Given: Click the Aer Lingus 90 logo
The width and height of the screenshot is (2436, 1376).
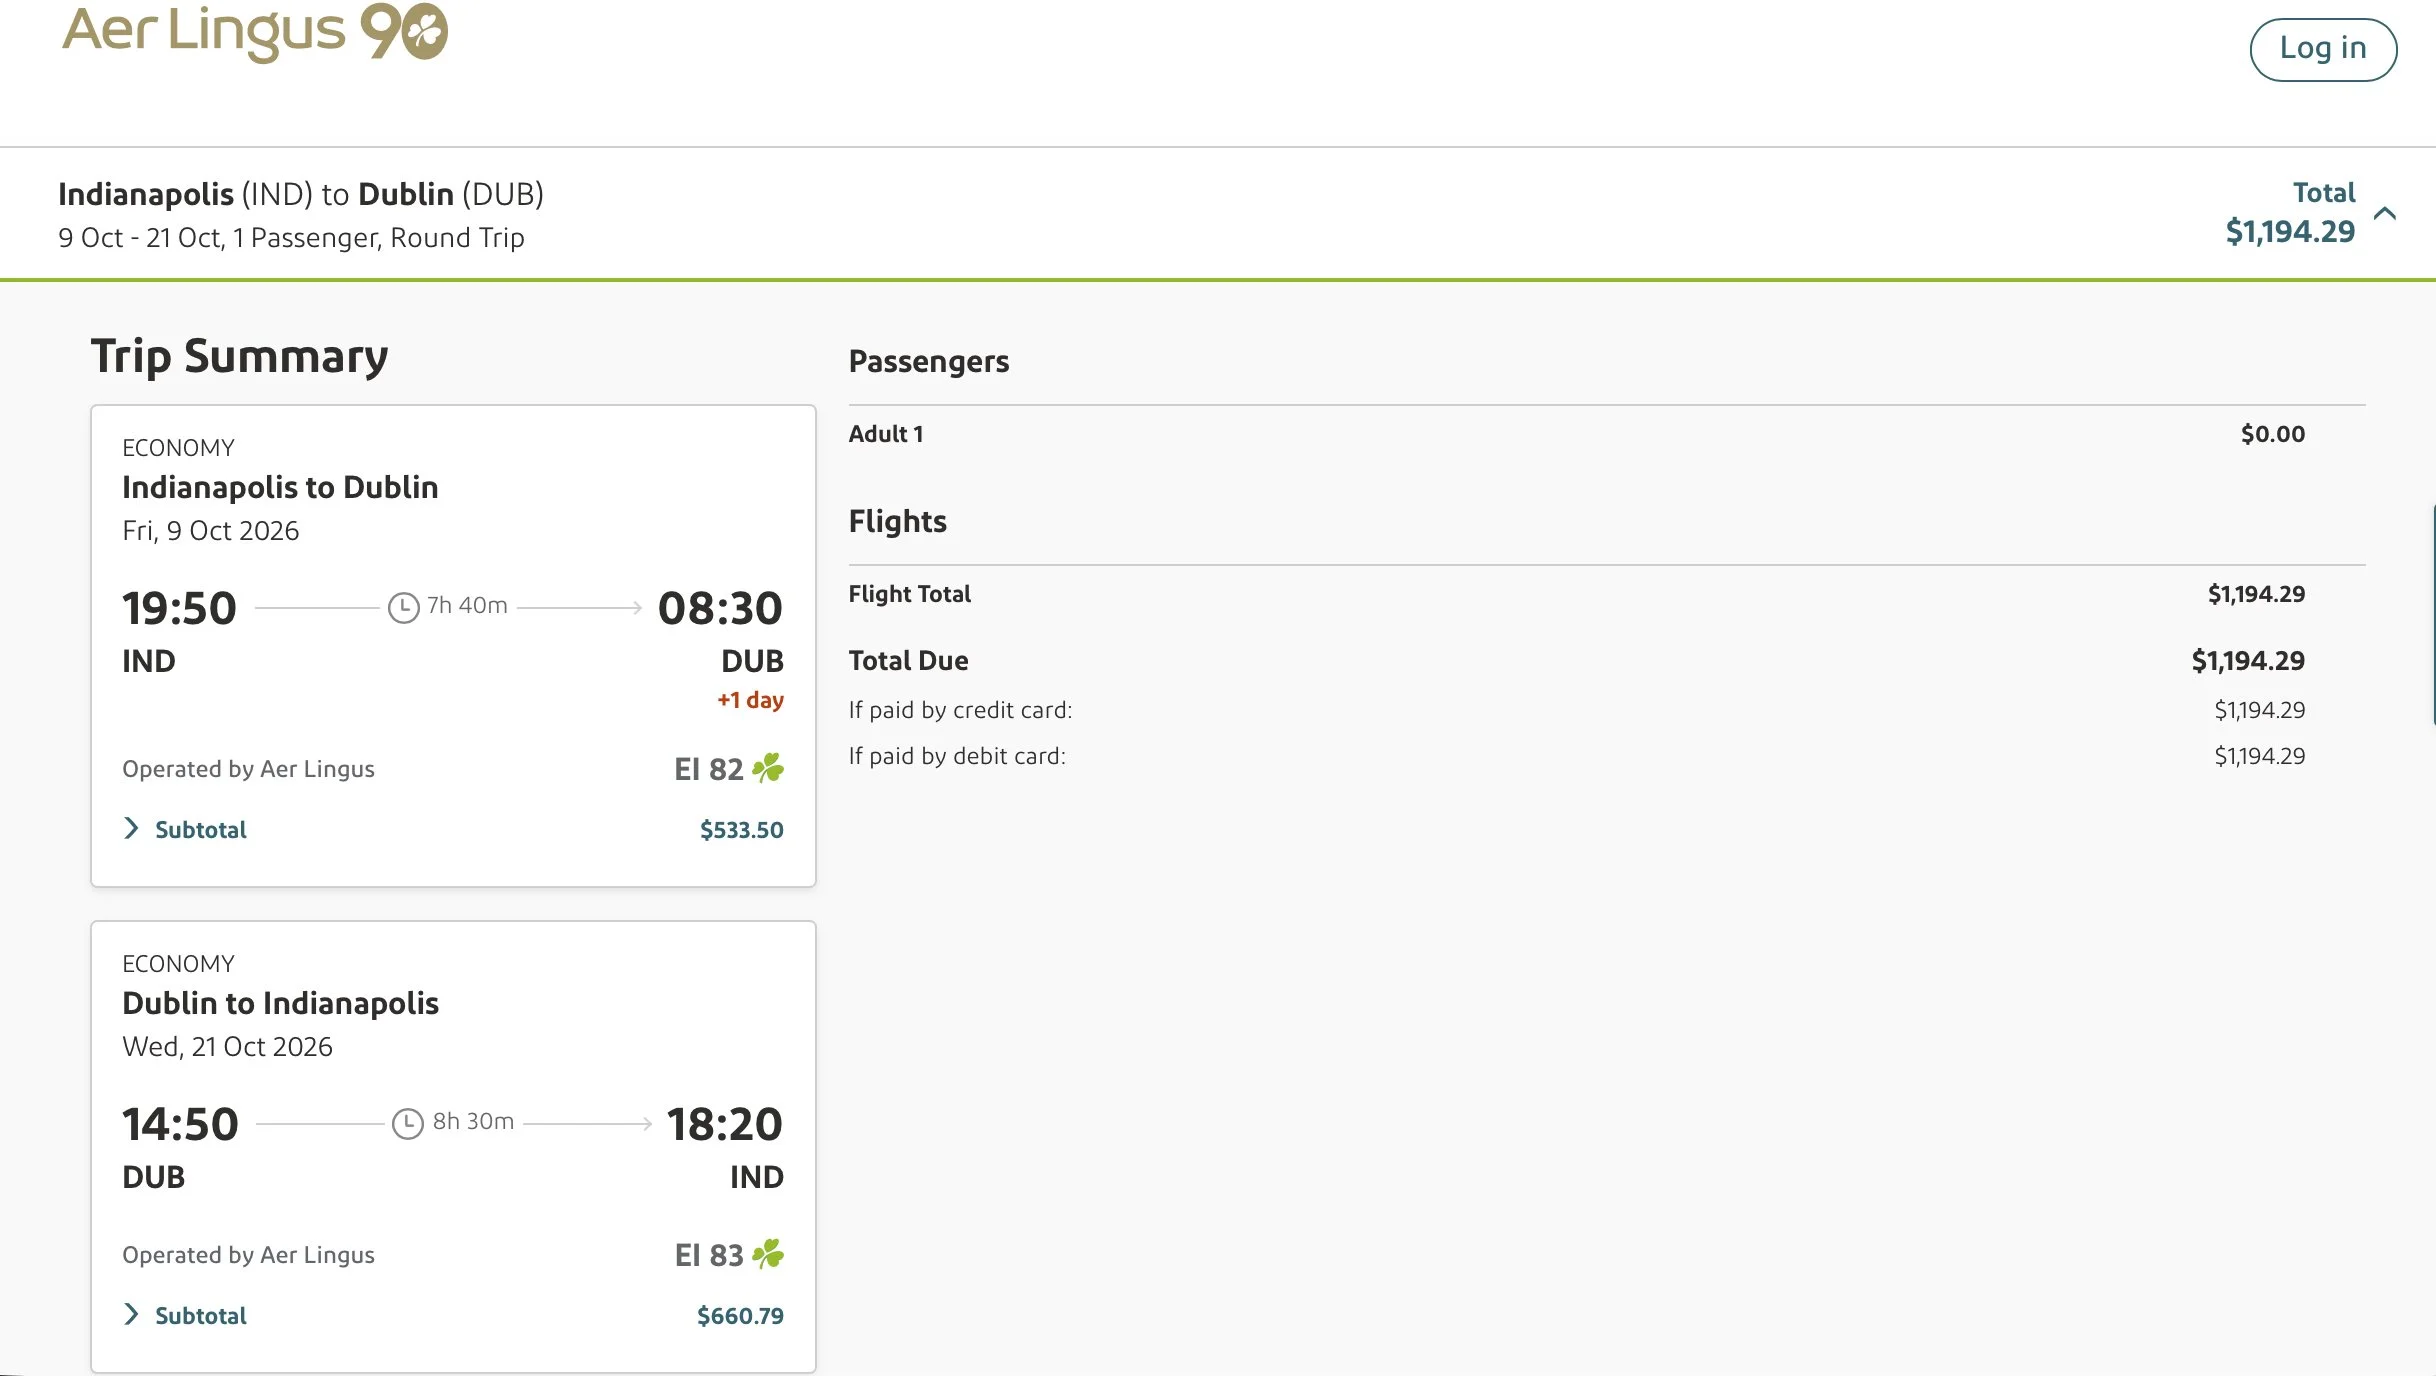Looking at the screenshot, I should (255, 33).
